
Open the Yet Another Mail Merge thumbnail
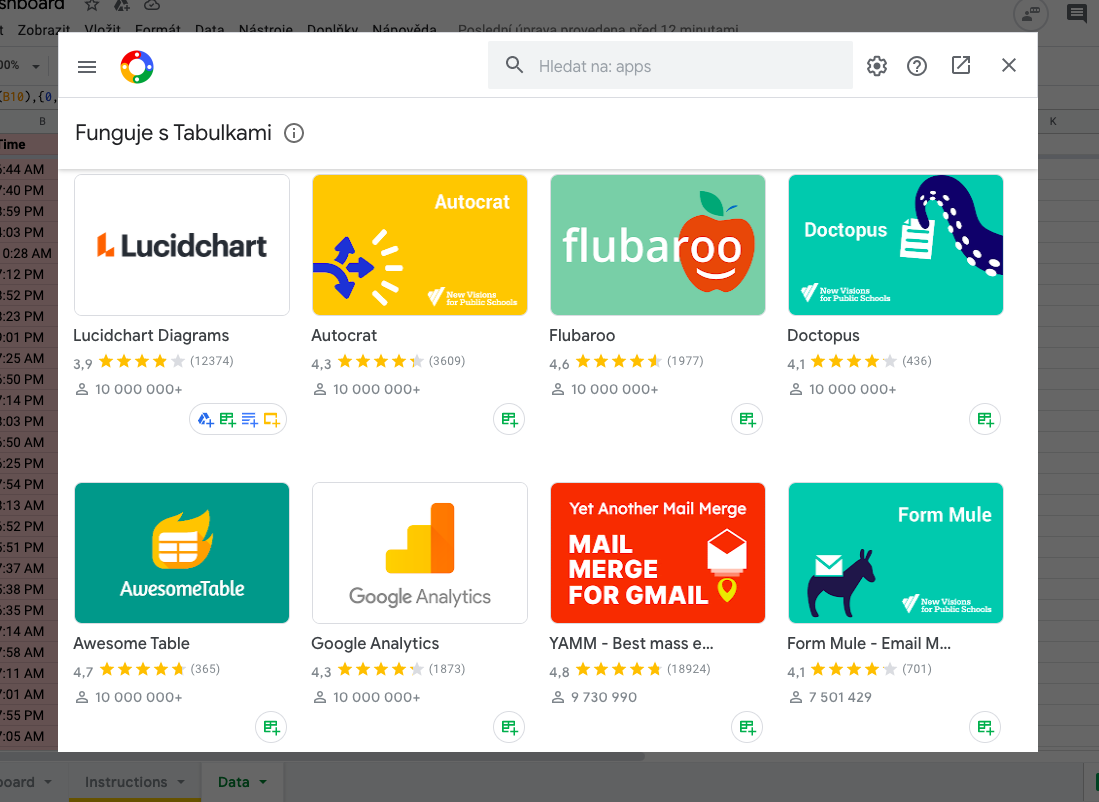[x=657, y=553]
